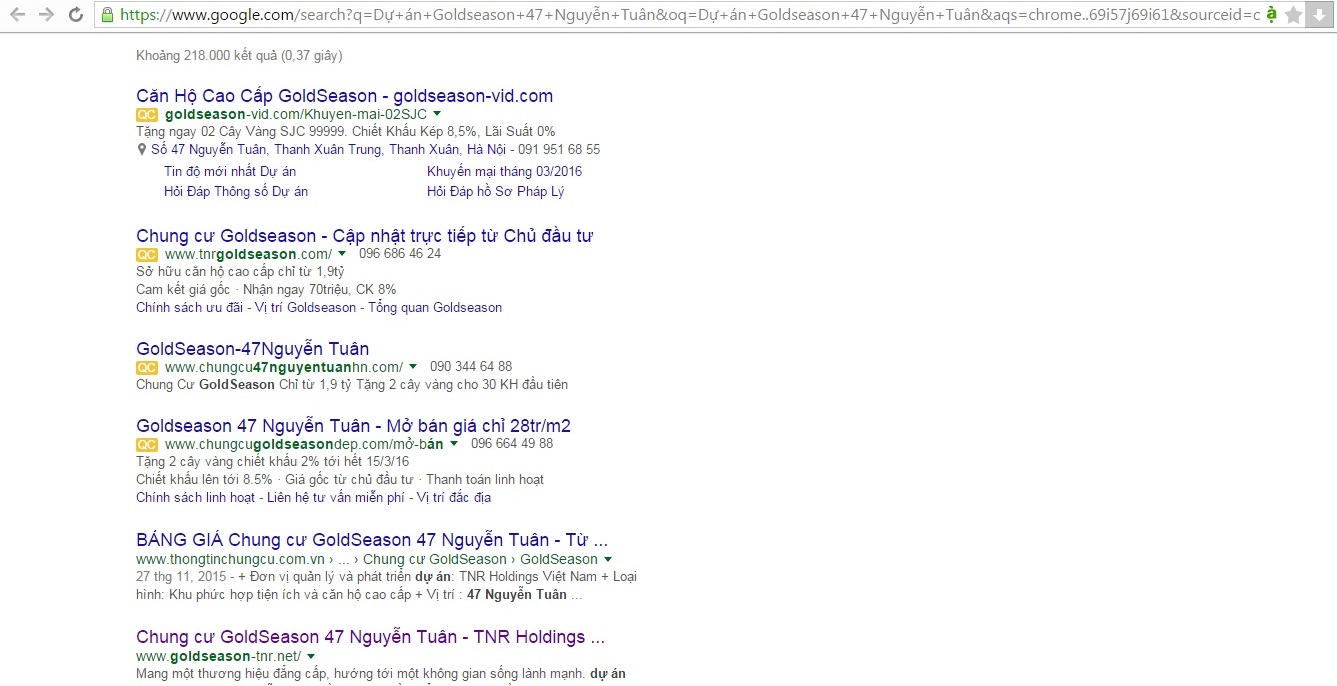Click the green Vietnamese input icon in address bar

tap(1271, 14)
